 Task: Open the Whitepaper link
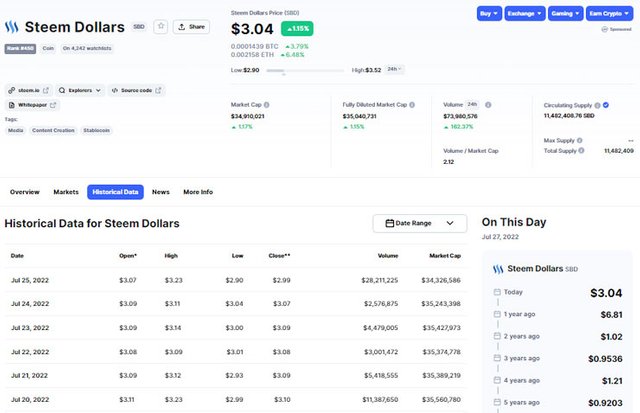click(x=32, y=105)
